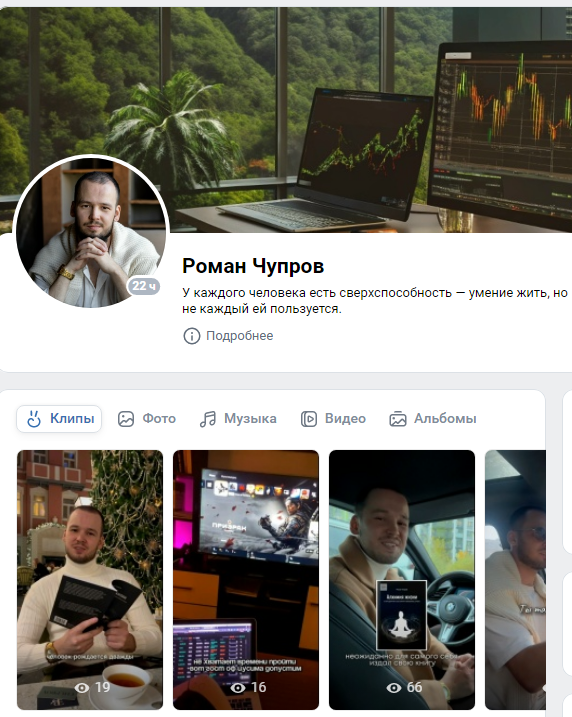
Task: Open the Клипы tab
Action: [59, 418]
